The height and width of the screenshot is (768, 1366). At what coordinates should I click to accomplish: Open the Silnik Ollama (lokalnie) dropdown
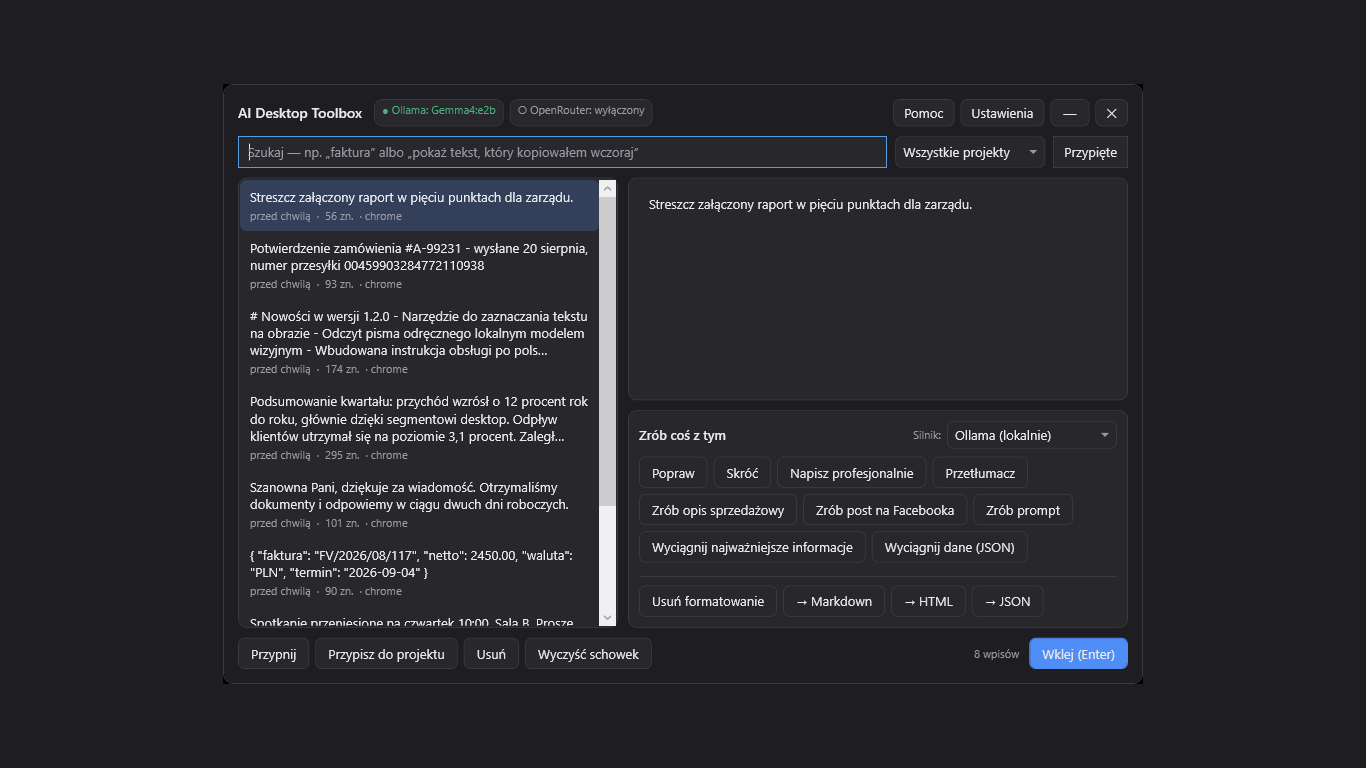[x=1031, y=435]
